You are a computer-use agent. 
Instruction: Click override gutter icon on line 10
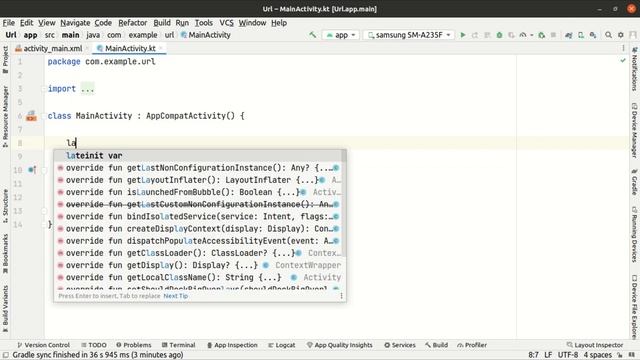point(31,170)
